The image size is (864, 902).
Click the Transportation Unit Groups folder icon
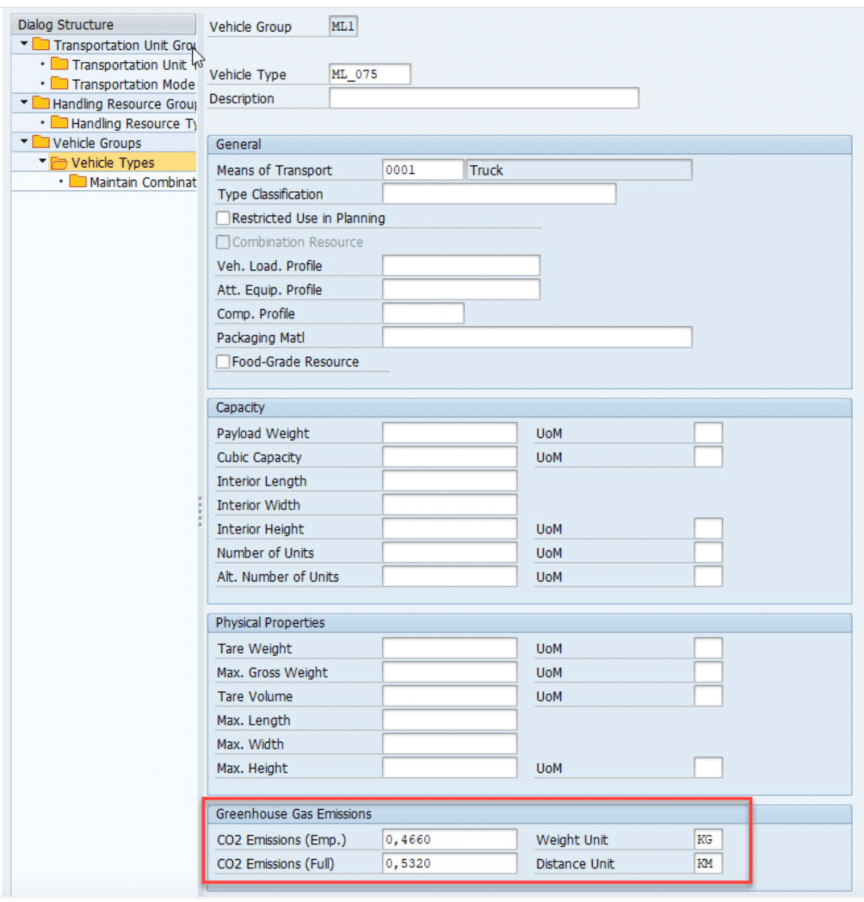[x=41, y=45]
